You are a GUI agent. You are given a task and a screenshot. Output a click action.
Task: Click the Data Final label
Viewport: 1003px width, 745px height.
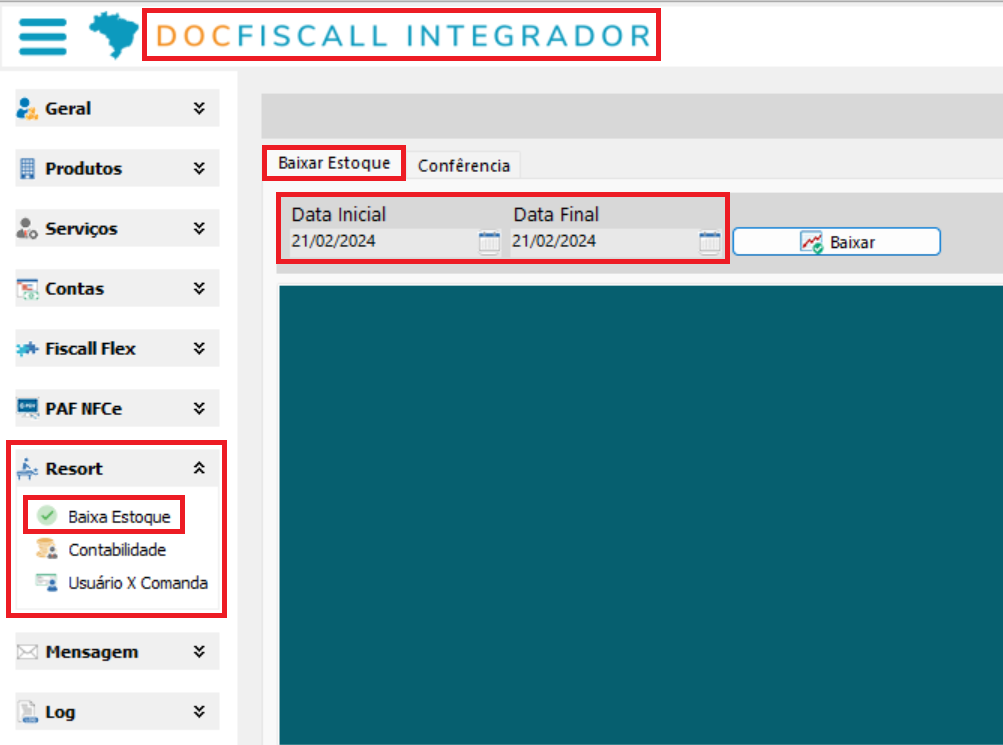(556, 215)
